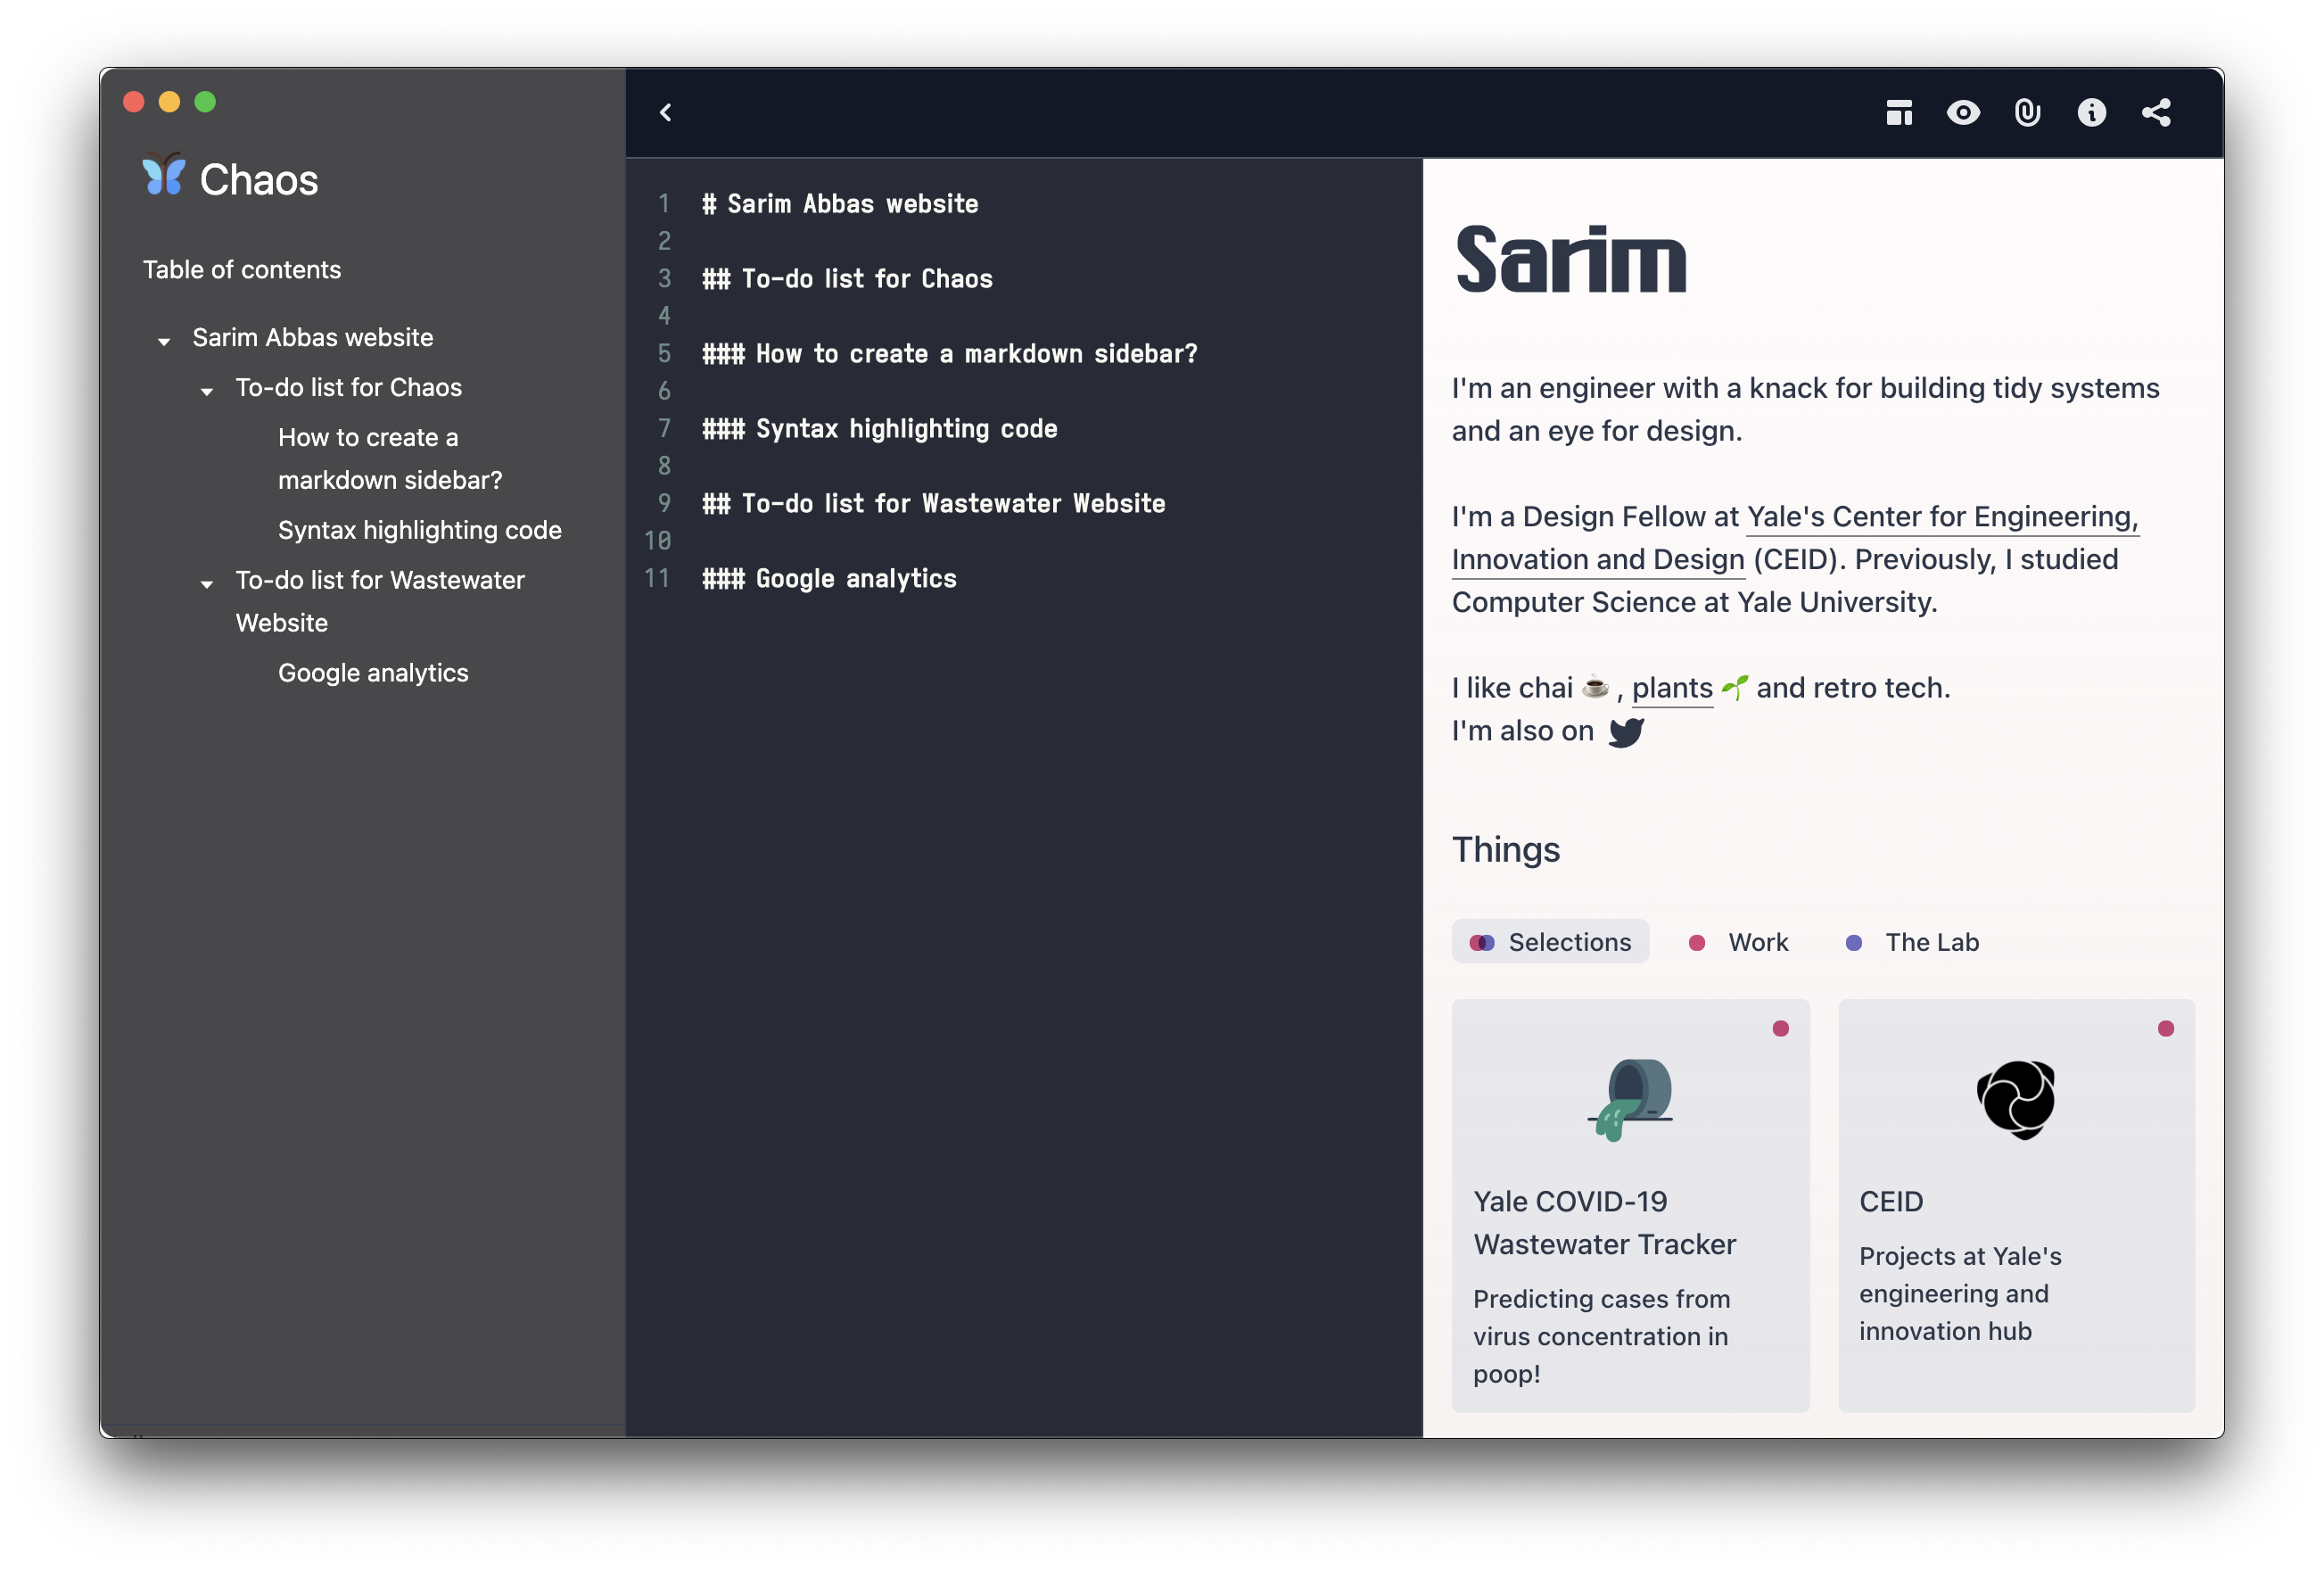Click editor line '## To-do list for Wastewater Website'
Screen dimensions: 2324x1570
[x=933, y=504]
